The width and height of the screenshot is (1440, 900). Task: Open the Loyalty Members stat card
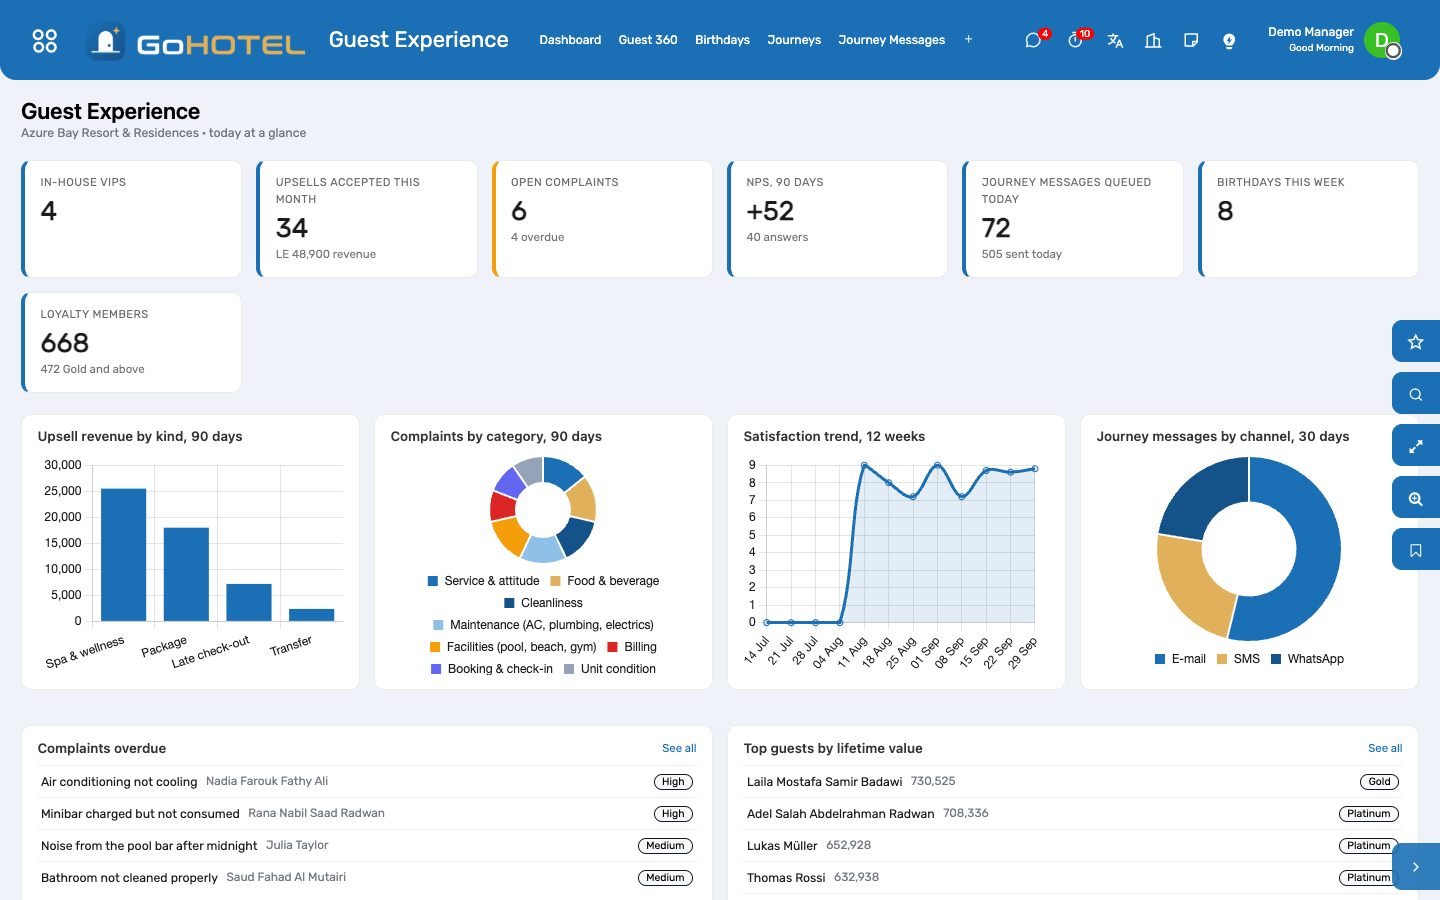coord(131,342)
